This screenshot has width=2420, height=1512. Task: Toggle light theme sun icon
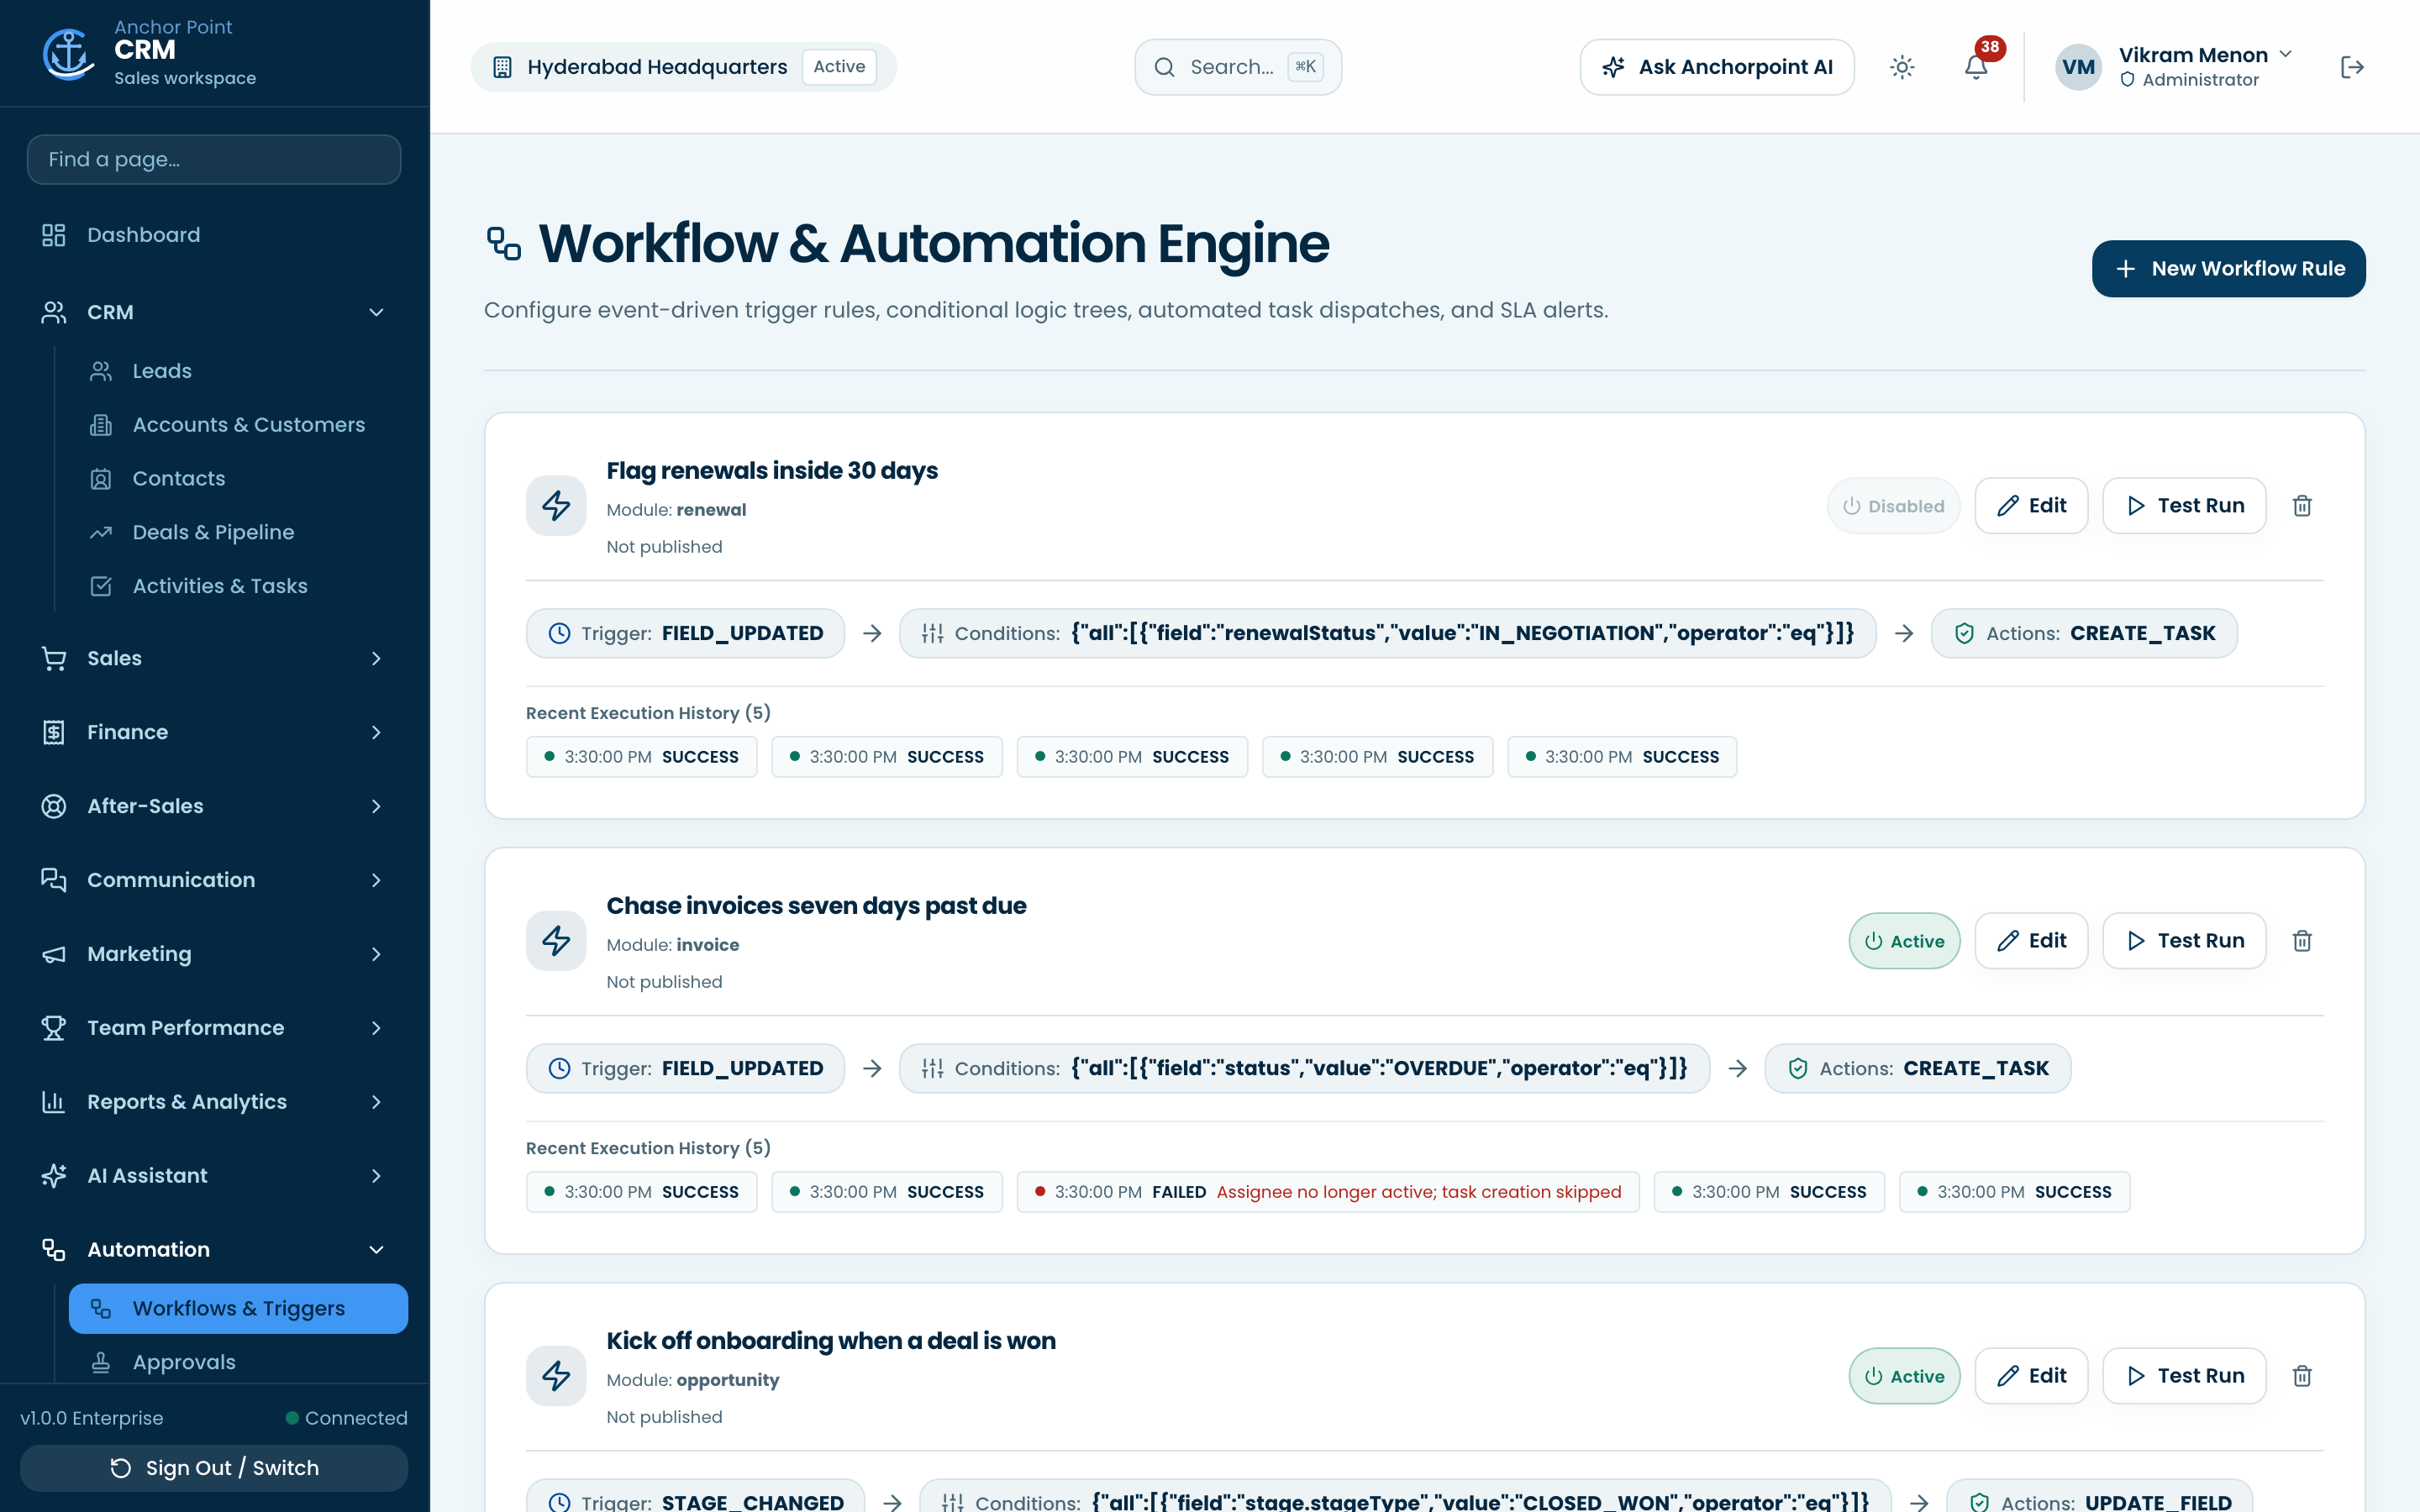1902,67
